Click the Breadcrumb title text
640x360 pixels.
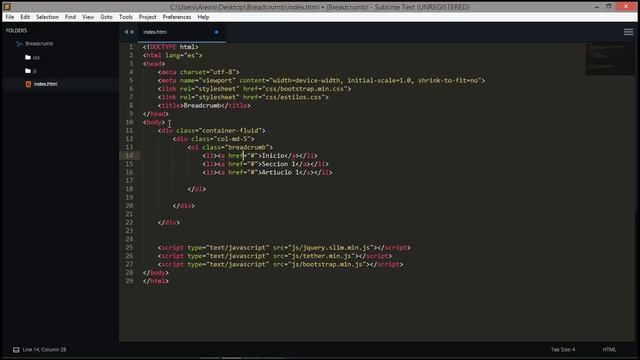[x=202, y=106]
